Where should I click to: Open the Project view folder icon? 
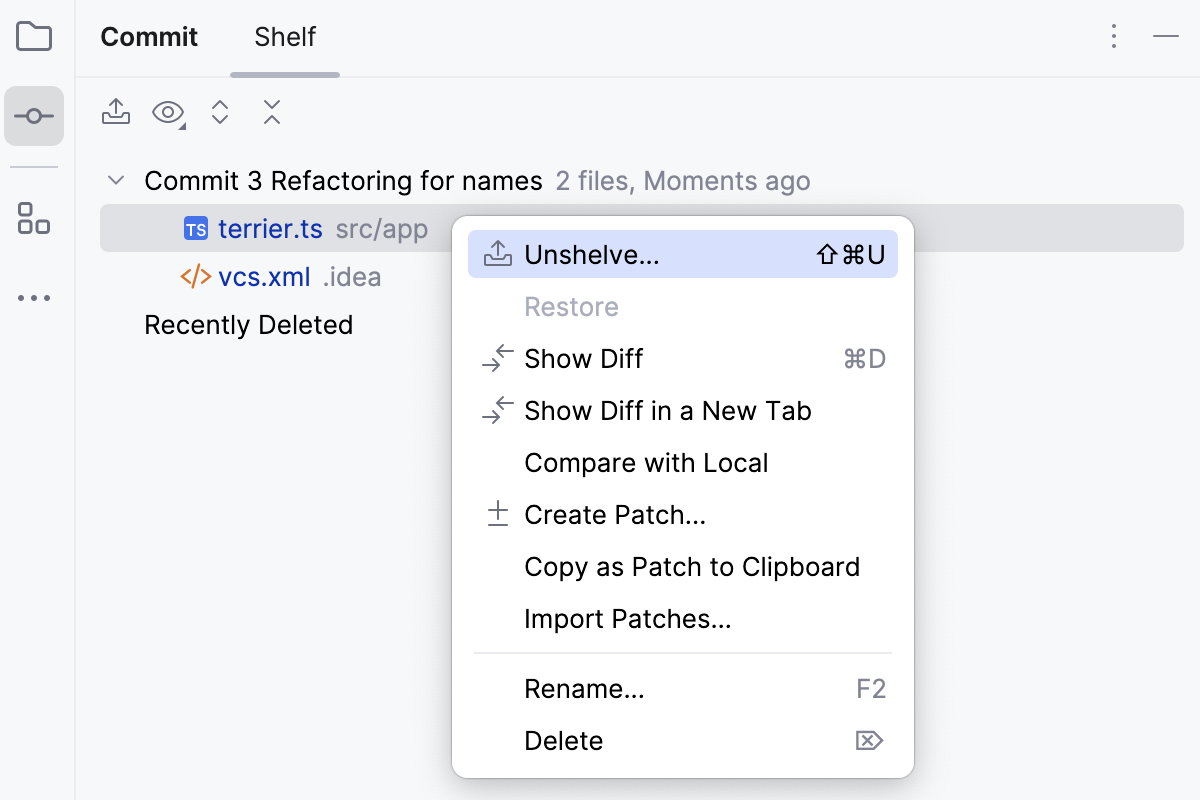point(34,36)
